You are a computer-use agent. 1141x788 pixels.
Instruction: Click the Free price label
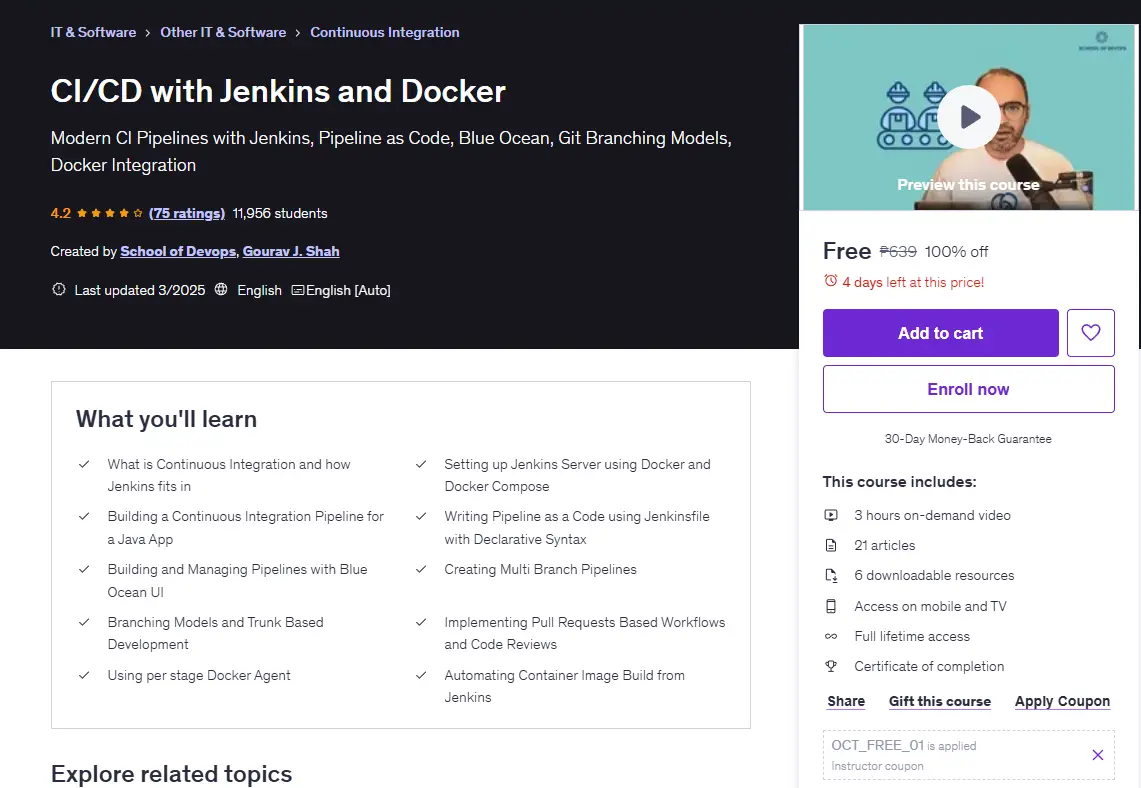846,251
